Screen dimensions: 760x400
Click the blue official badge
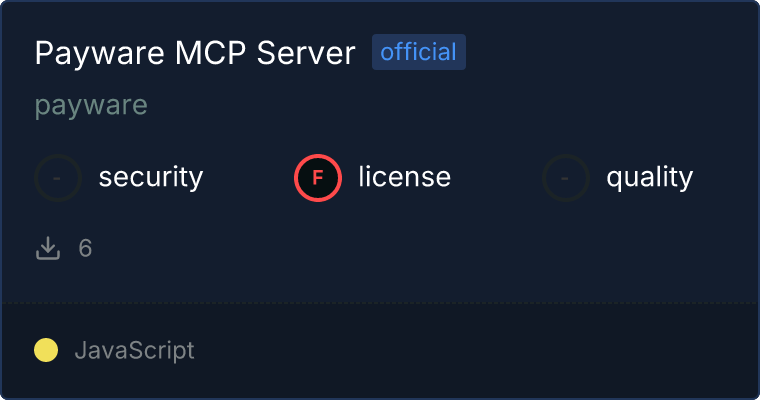click(x=419, y=52)
